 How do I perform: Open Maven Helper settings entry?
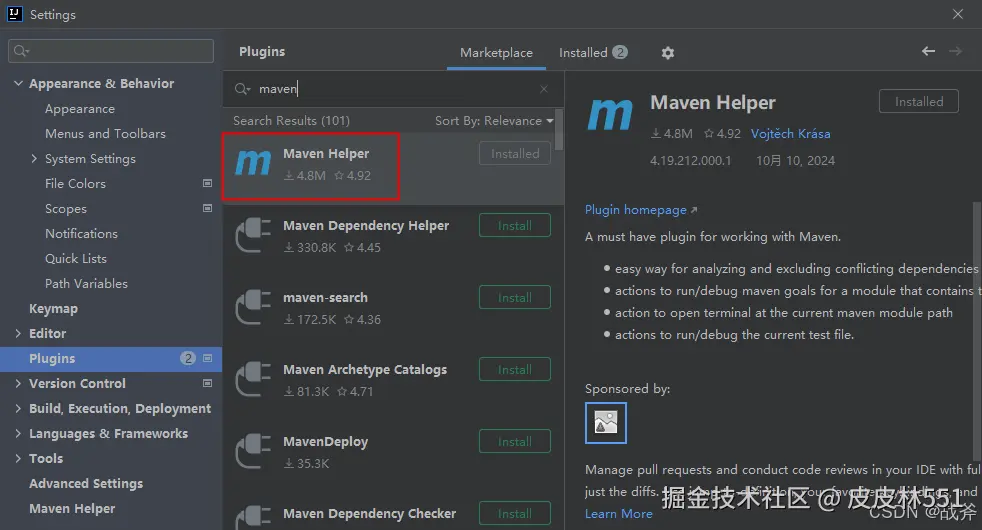coord(72,509)
